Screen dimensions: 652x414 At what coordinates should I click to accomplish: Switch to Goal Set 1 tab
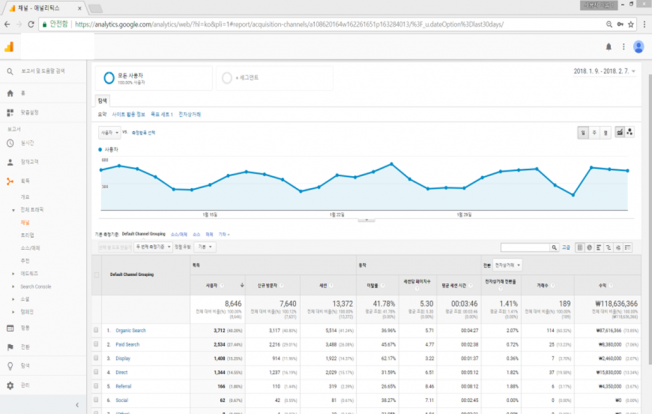pyautogui.click(x=162, y=114)
